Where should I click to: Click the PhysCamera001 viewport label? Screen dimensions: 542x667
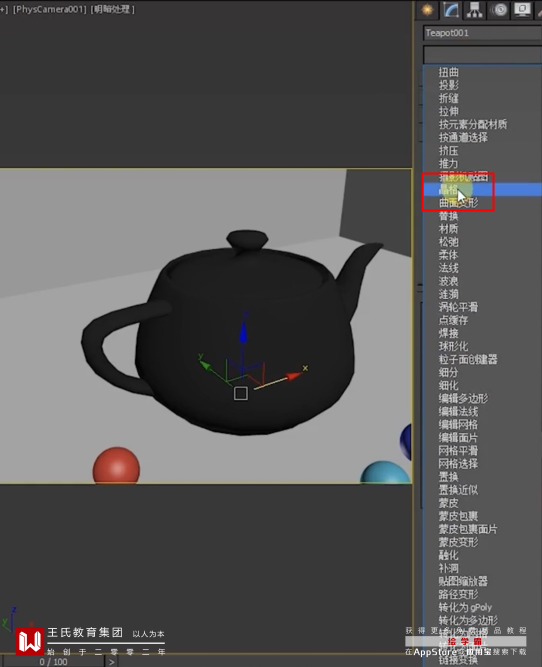(50, 9)
